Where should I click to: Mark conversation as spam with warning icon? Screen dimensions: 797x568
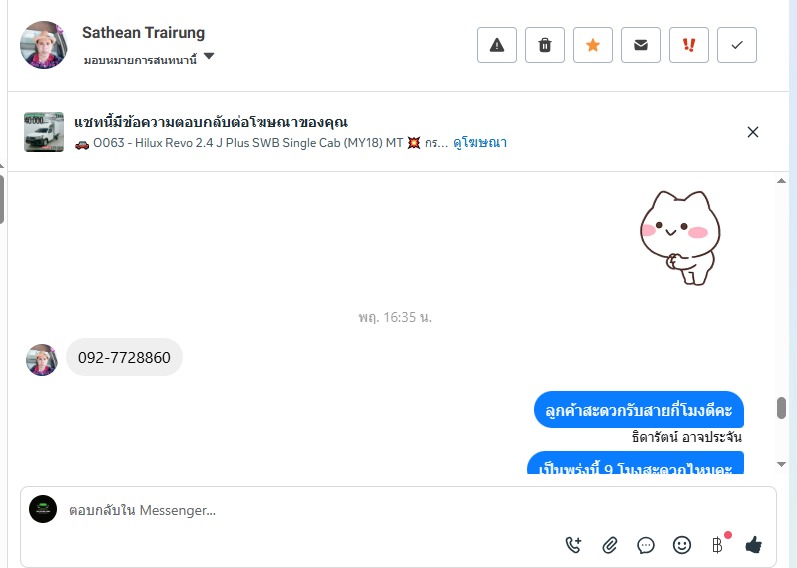pyautogui.click(x=497, y=45)
